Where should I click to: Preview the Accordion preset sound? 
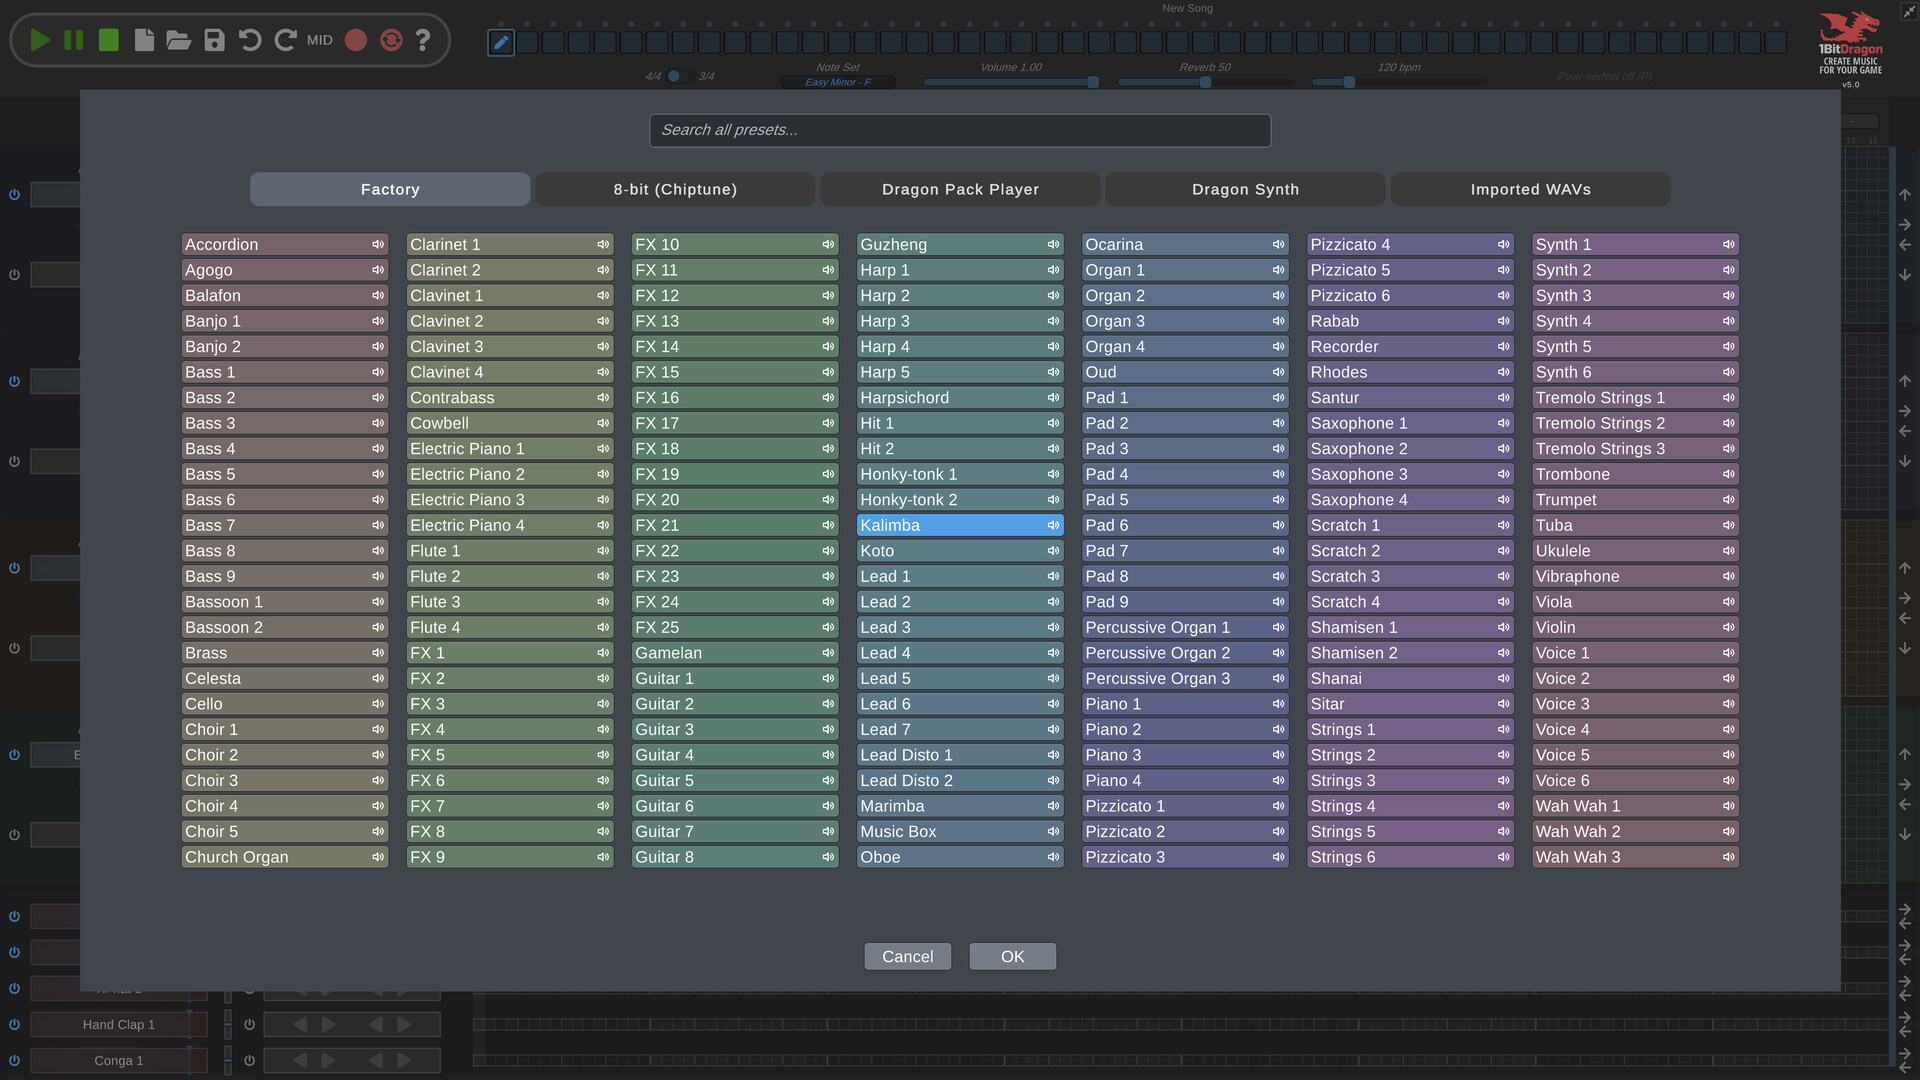pos(378,245)
